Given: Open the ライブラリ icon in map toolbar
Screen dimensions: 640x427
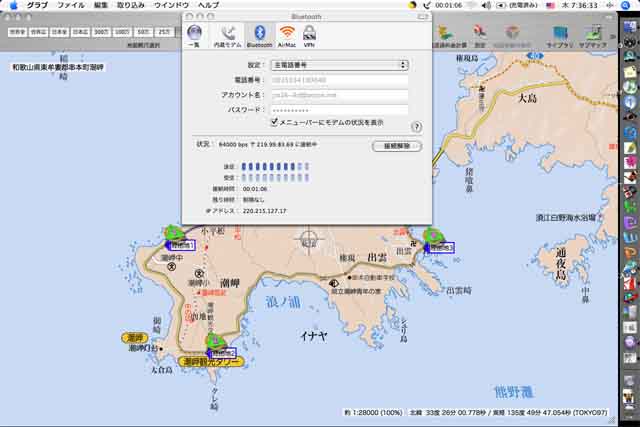Looking at the screenshot, I should pyautogui.click(x=560, y=37).
